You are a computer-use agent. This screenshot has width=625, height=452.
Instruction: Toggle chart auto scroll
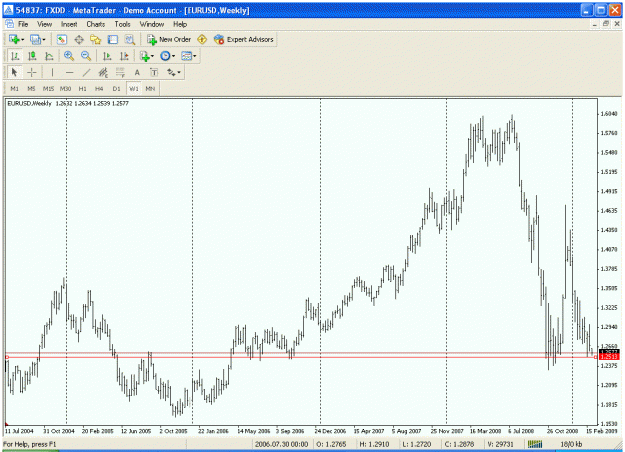[x=107, y=56]
